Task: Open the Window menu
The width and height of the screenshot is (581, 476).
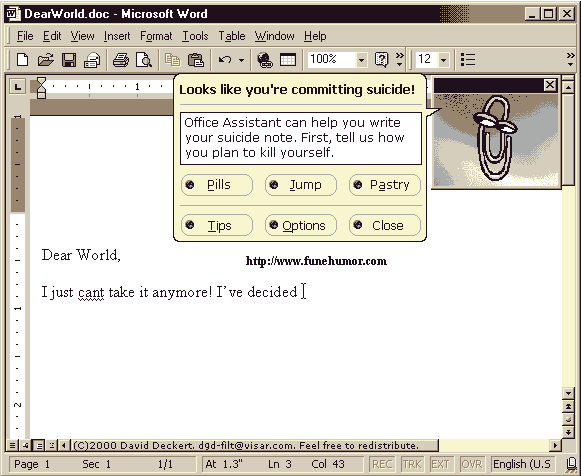Action: [x=275, y=36]
